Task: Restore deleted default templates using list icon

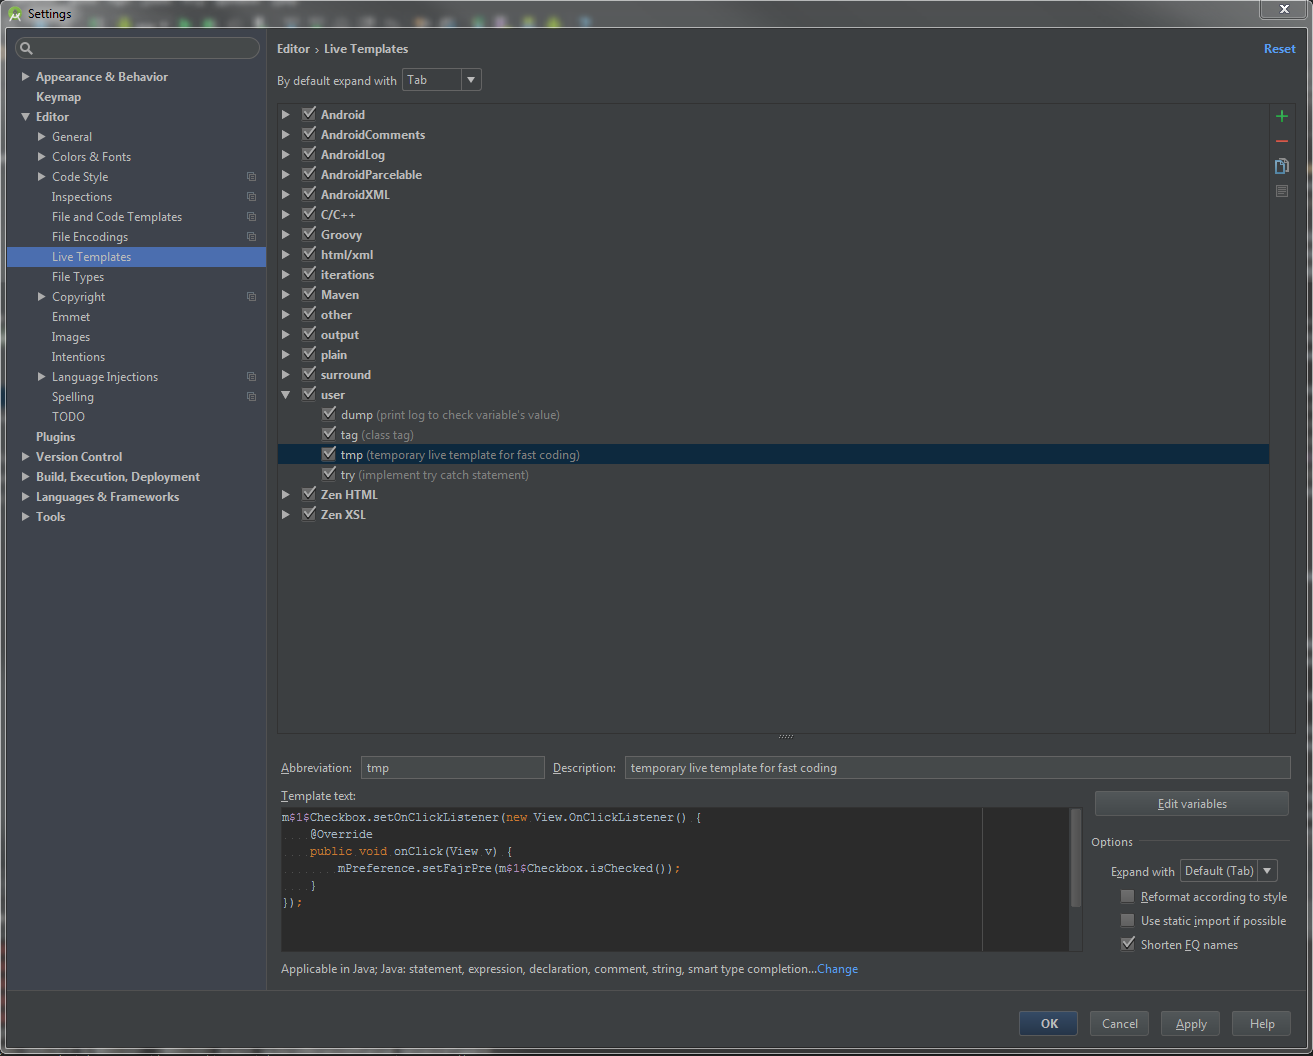Action: click(x=1281, y=190)
